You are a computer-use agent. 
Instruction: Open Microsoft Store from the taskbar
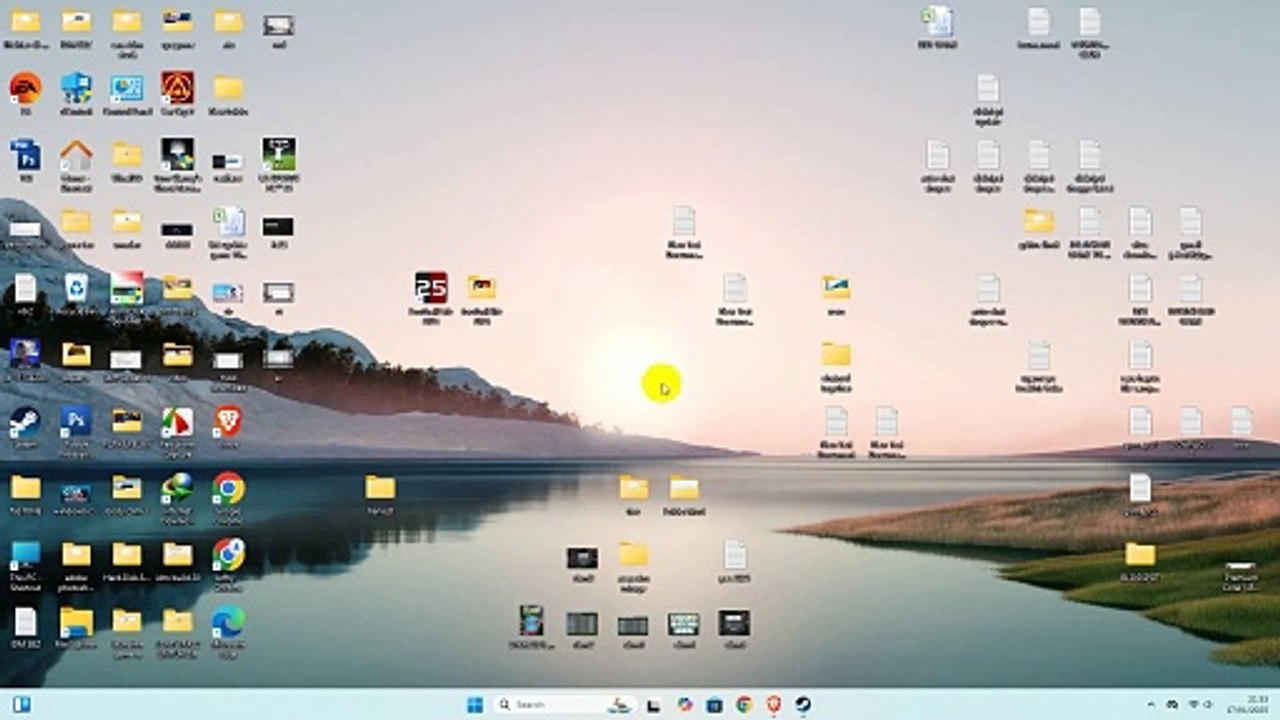click(714, 705)
